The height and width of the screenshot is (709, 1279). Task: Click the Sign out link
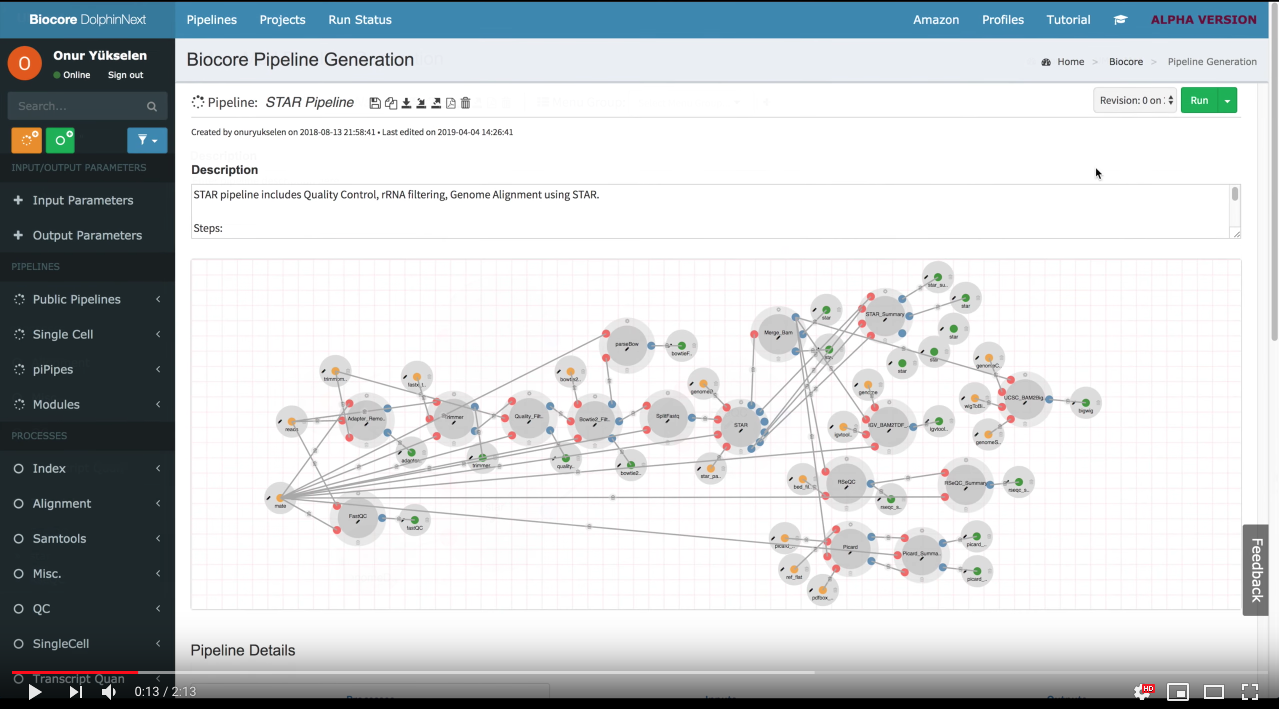coord(125,75)
